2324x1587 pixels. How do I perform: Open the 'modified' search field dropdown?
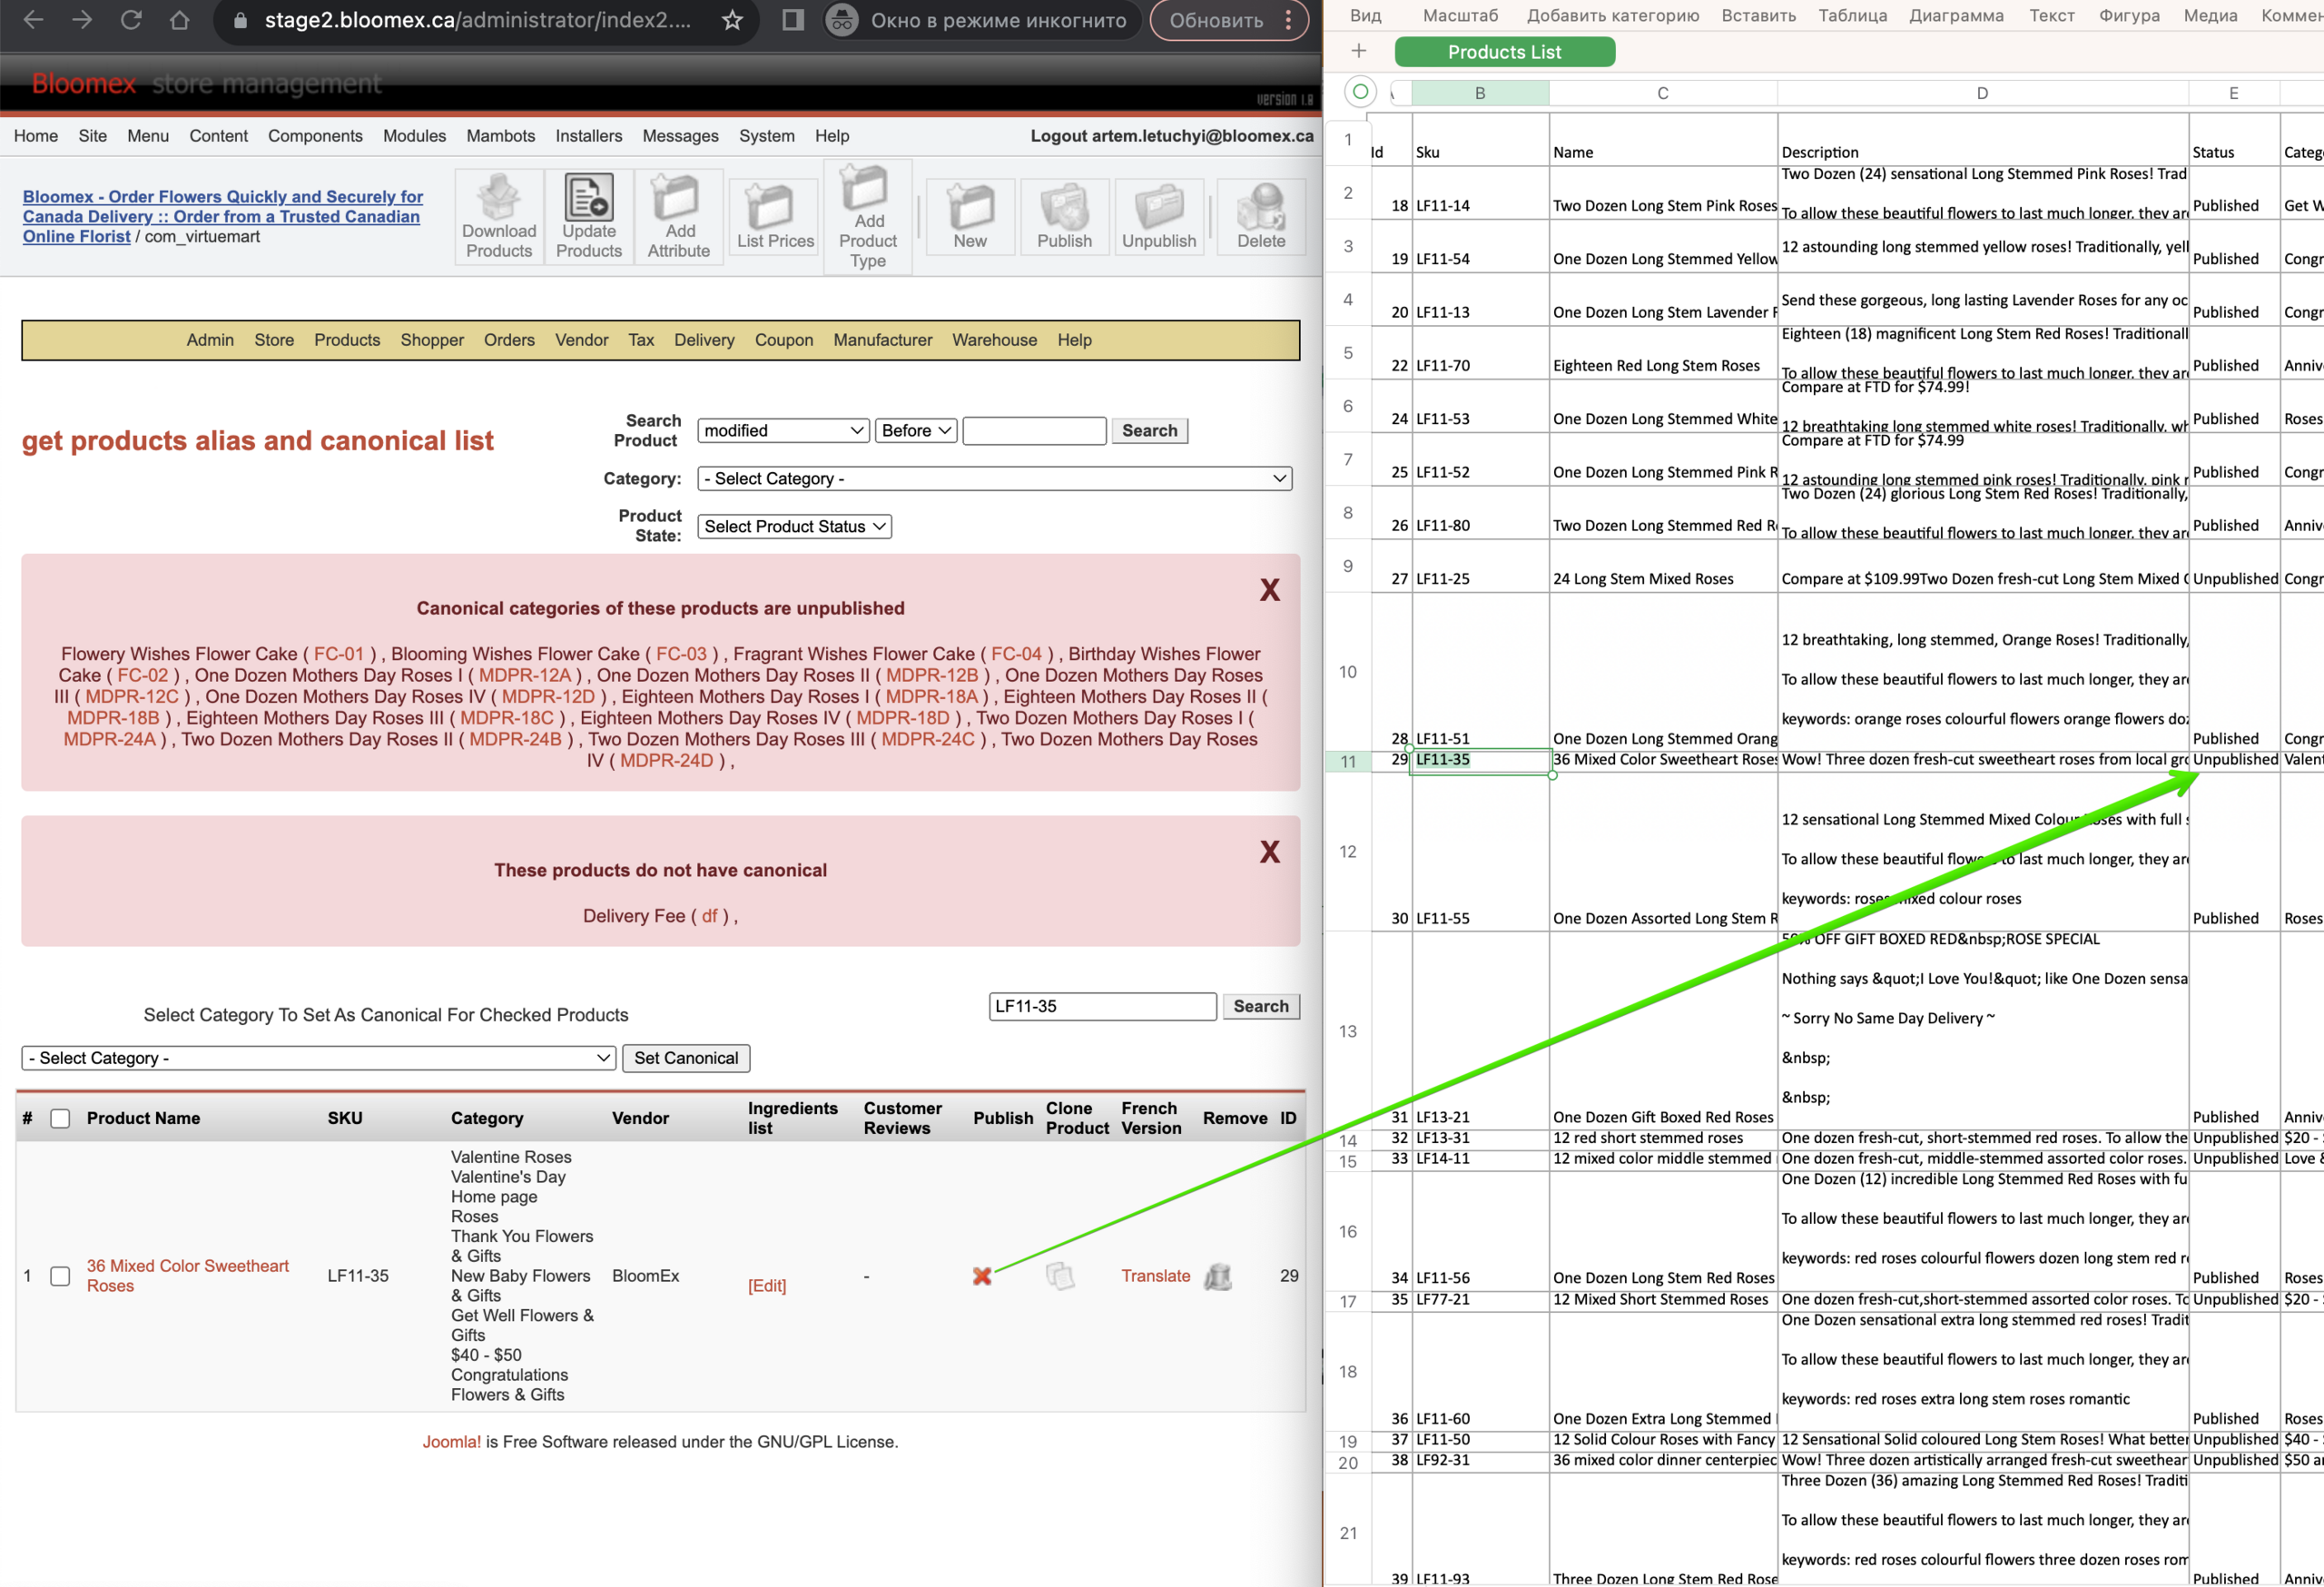click(783, 430)
